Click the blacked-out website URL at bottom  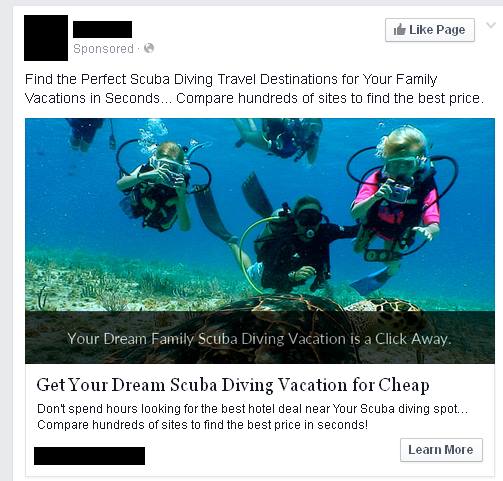(x=89, y=456)
